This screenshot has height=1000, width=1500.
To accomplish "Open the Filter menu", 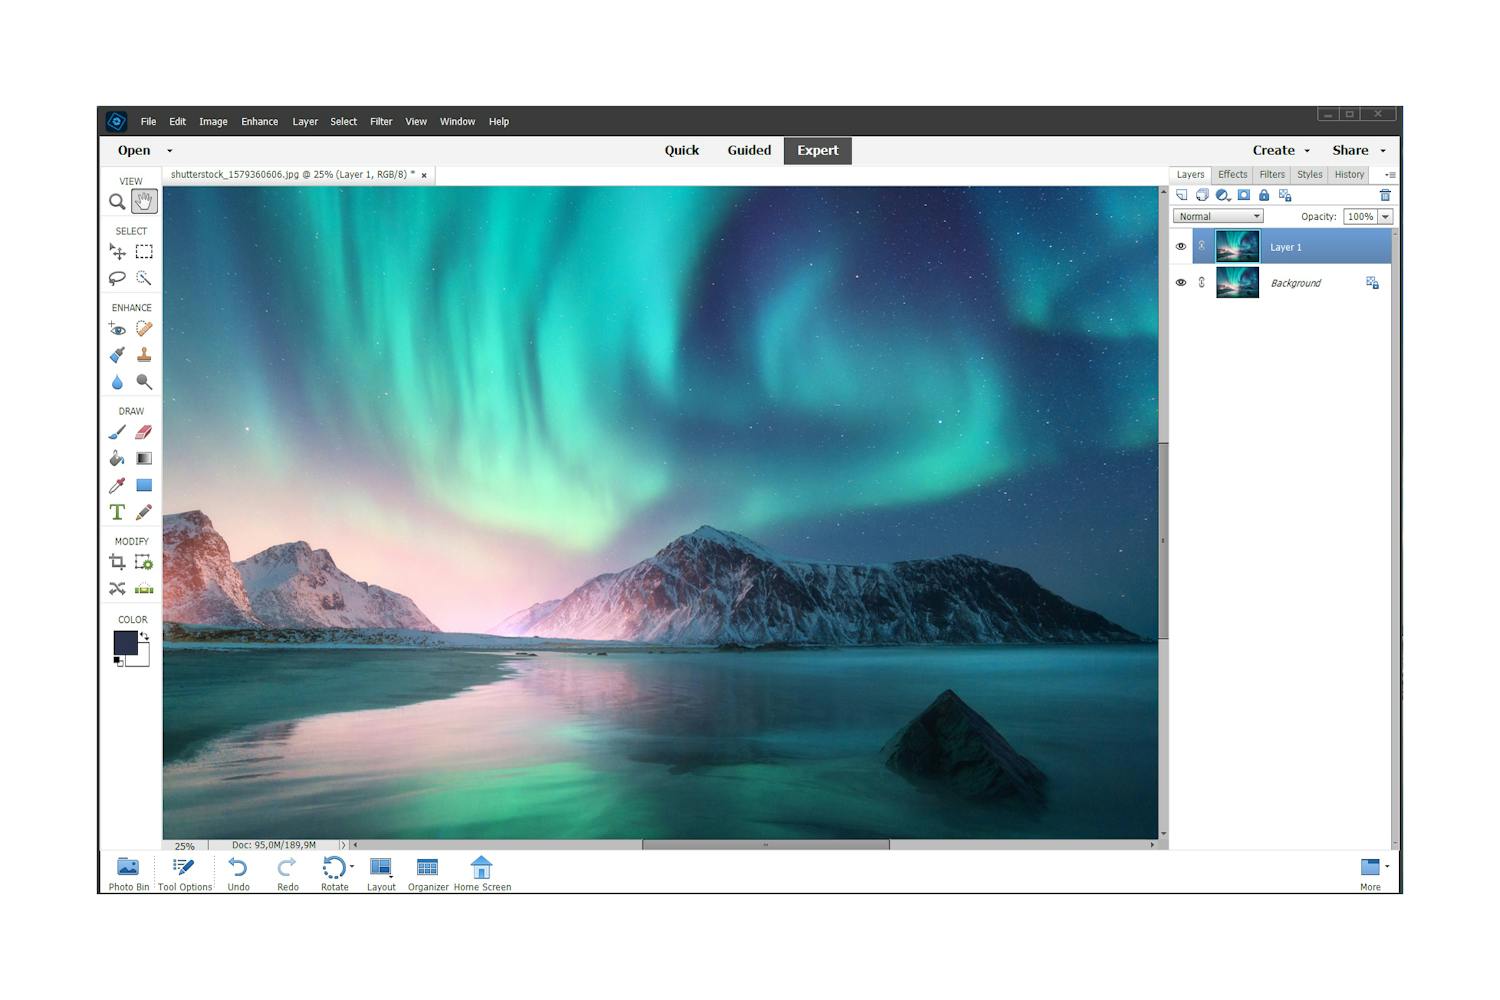I will [381, 121].
